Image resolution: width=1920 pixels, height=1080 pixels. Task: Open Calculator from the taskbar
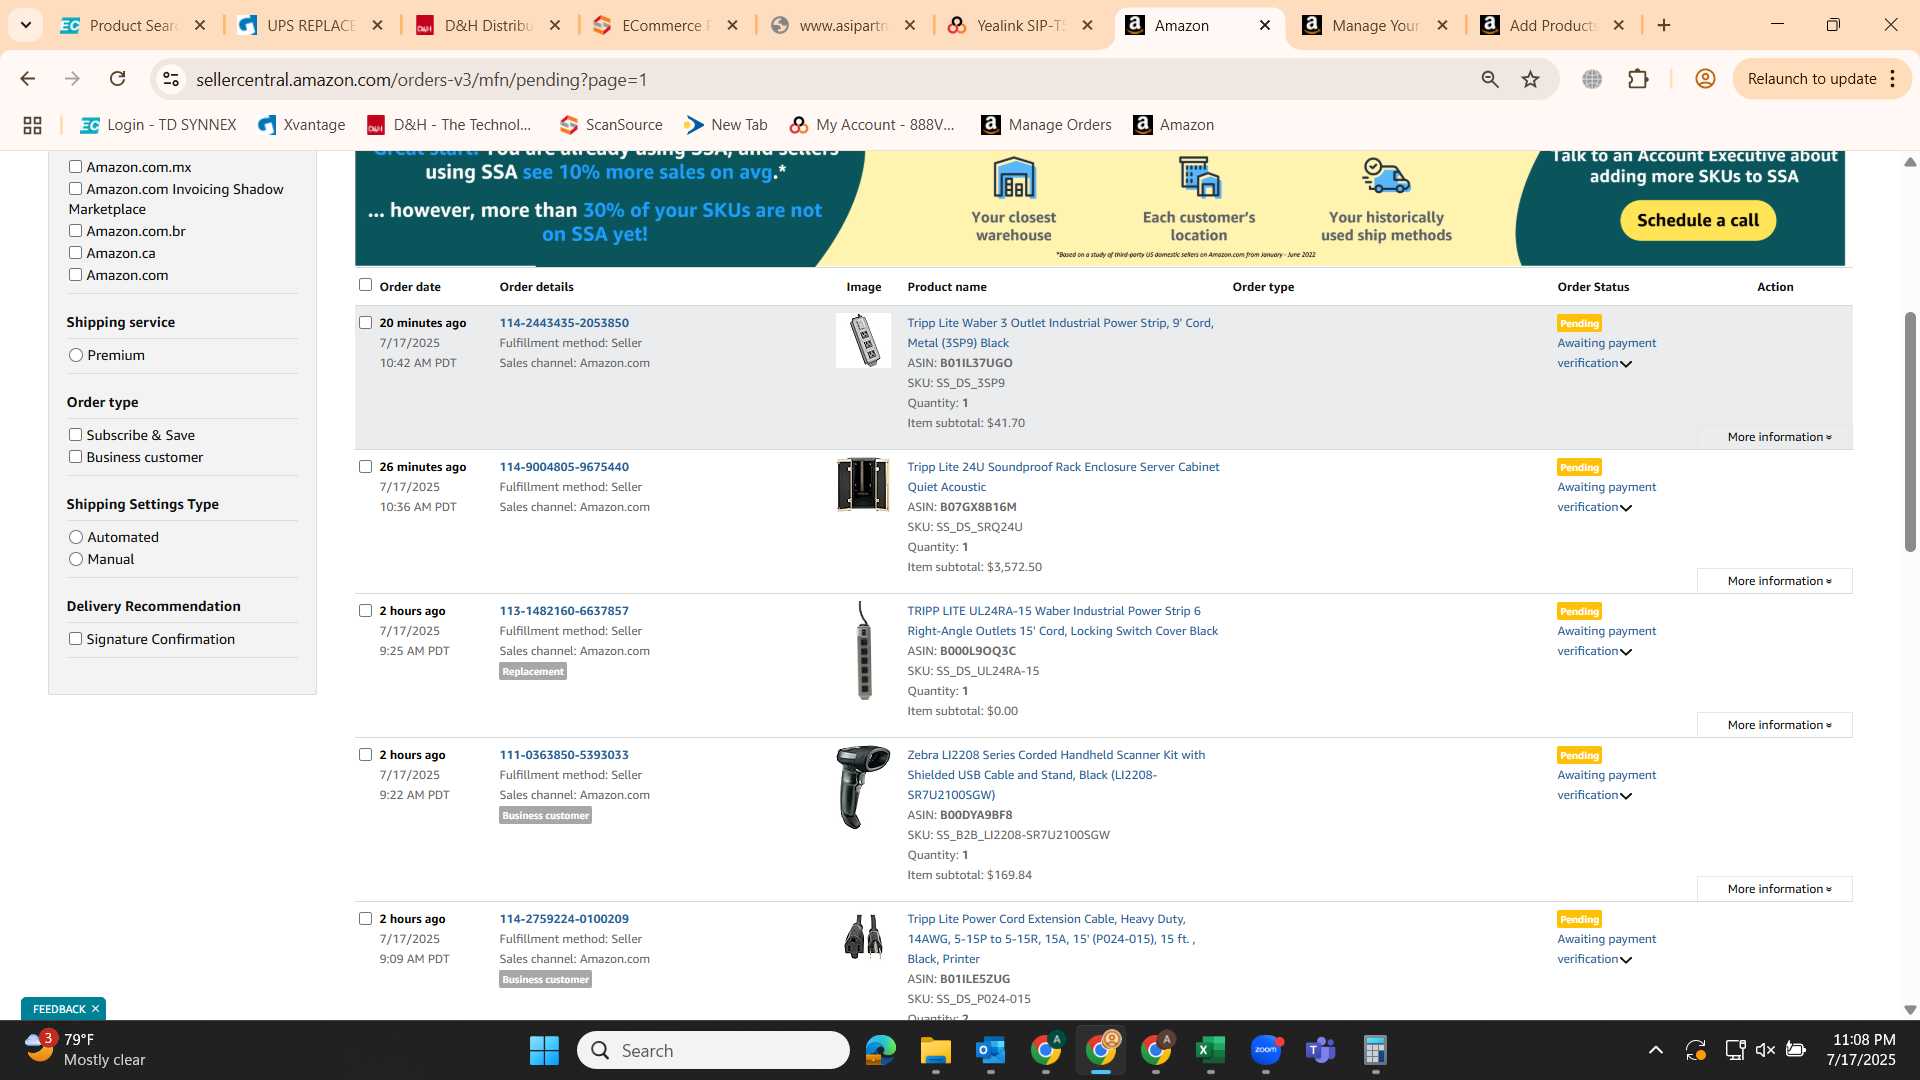[1375, 1050]
